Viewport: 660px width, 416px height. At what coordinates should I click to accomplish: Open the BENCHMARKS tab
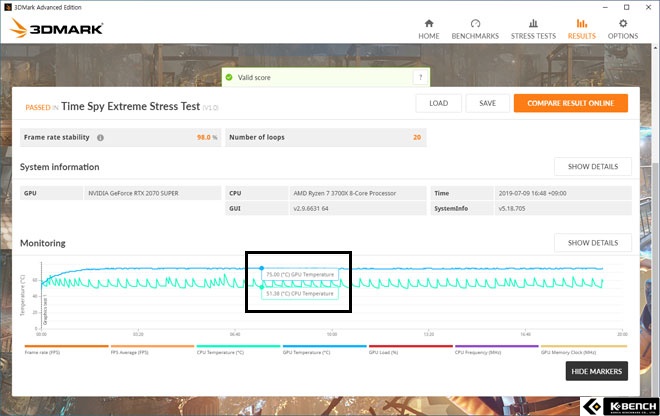475,29
